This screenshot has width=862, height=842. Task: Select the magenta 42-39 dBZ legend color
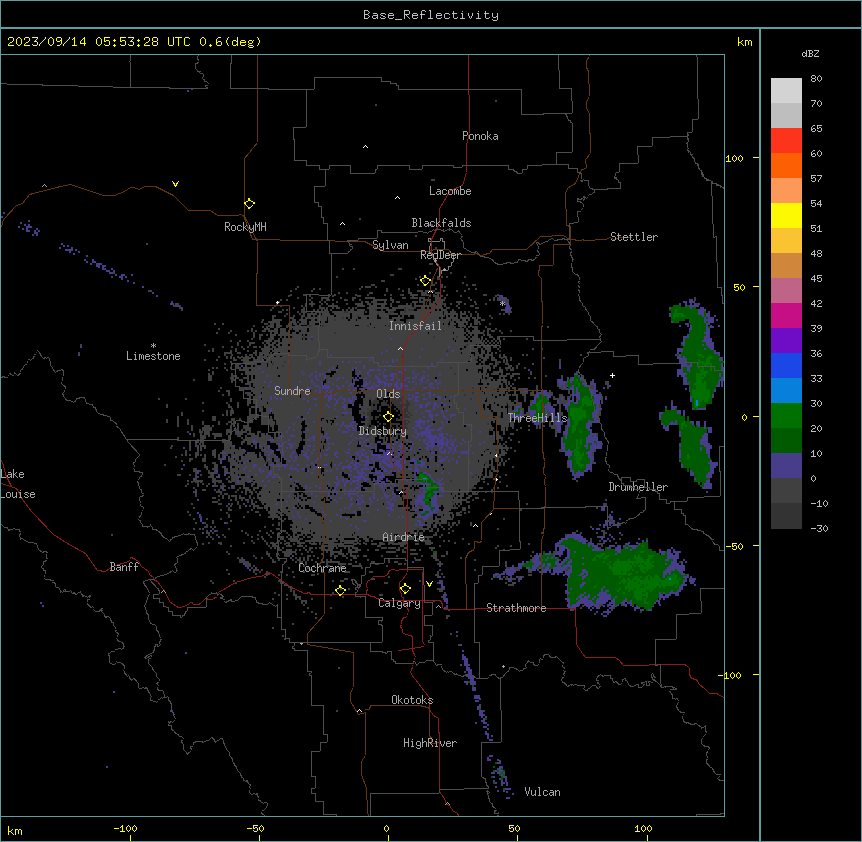[x=786, y=315]
